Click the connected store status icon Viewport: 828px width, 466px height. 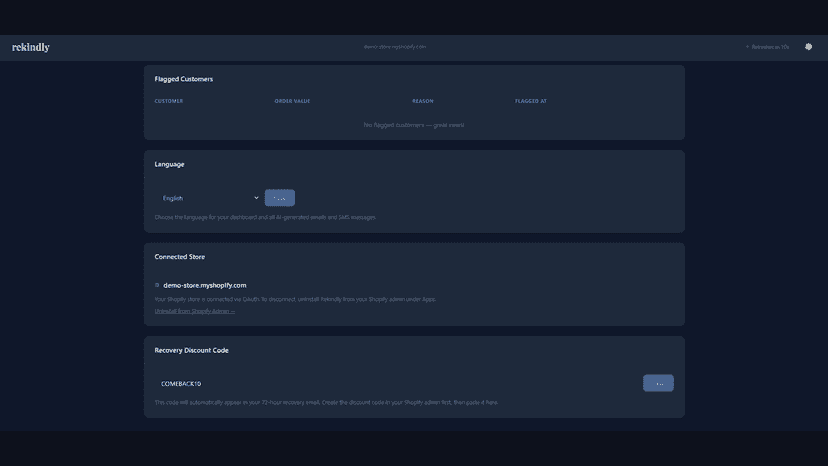click(157, 285)
